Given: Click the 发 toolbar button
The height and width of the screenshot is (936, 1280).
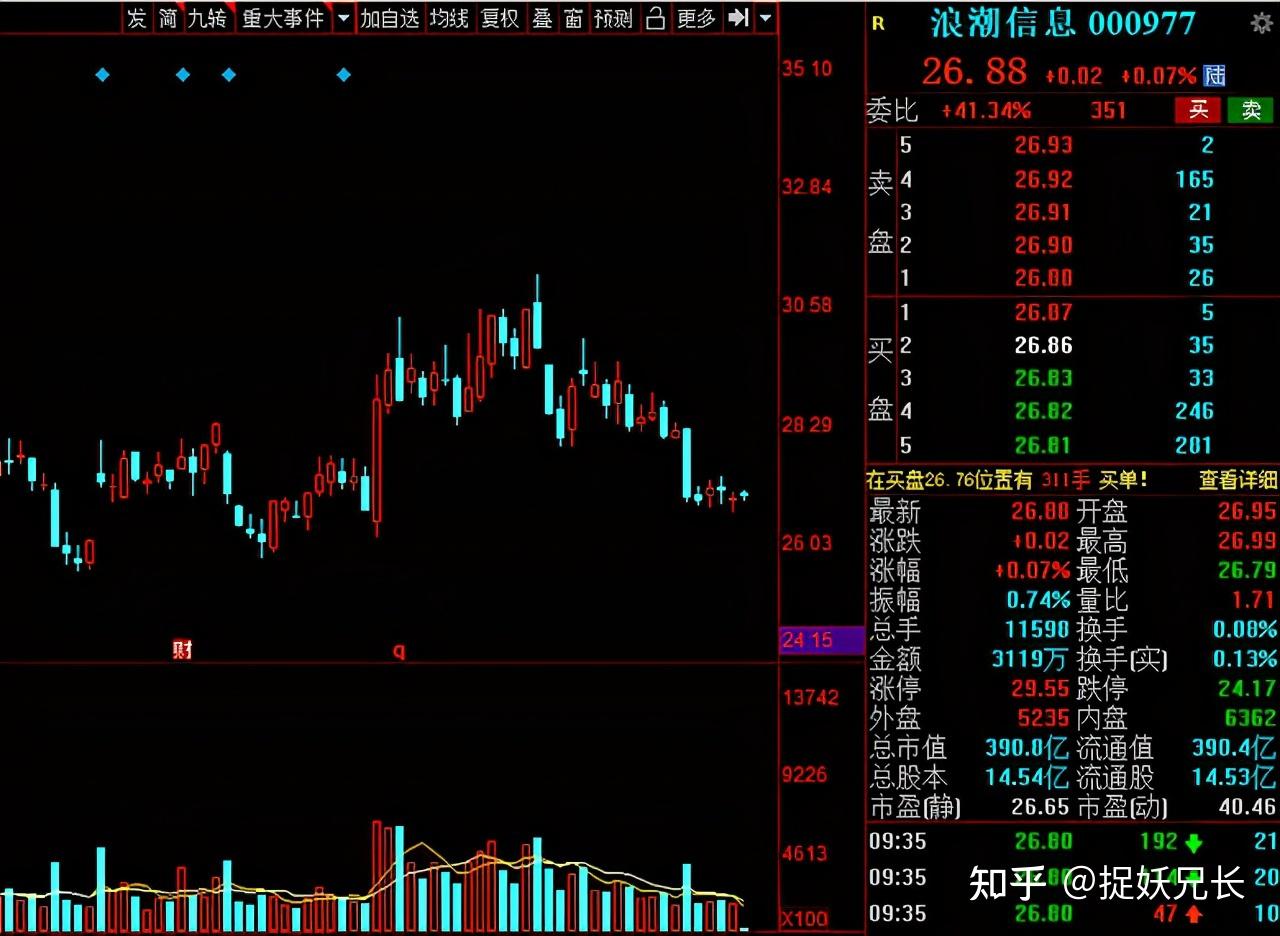Looking at the screenshot, I should click(137, 18).
